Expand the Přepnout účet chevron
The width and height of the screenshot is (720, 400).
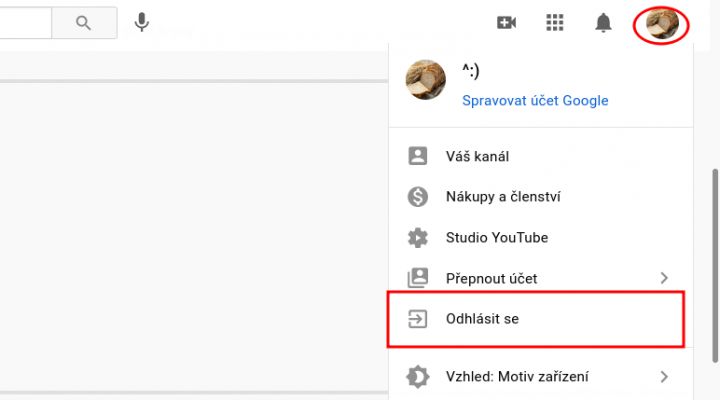[664, 278]
